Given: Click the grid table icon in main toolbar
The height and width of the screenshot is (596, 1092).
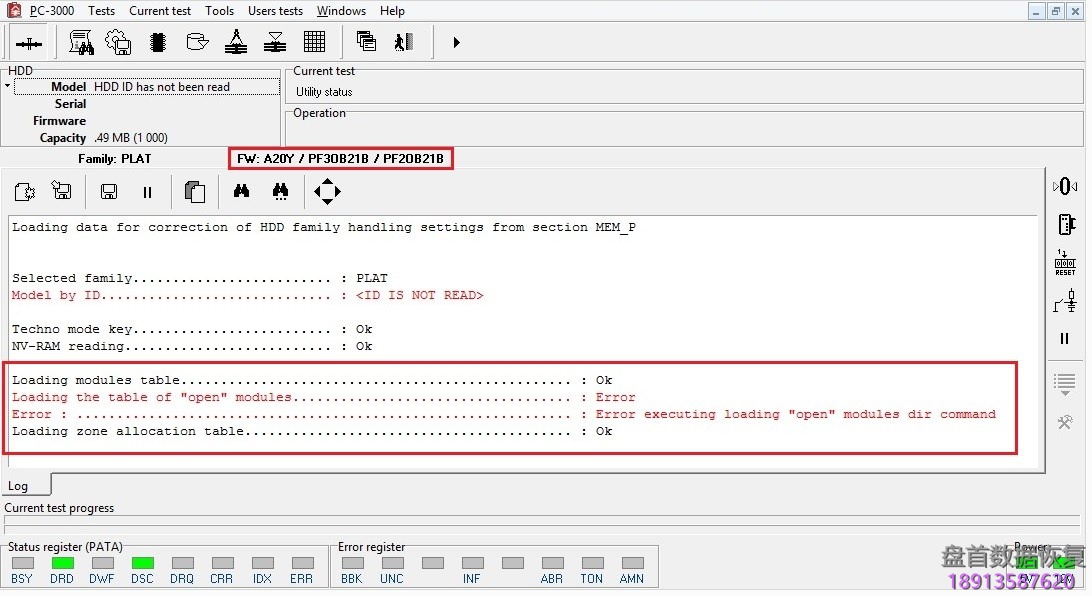Looking at the screenshot, I should [x=314, y=42].
